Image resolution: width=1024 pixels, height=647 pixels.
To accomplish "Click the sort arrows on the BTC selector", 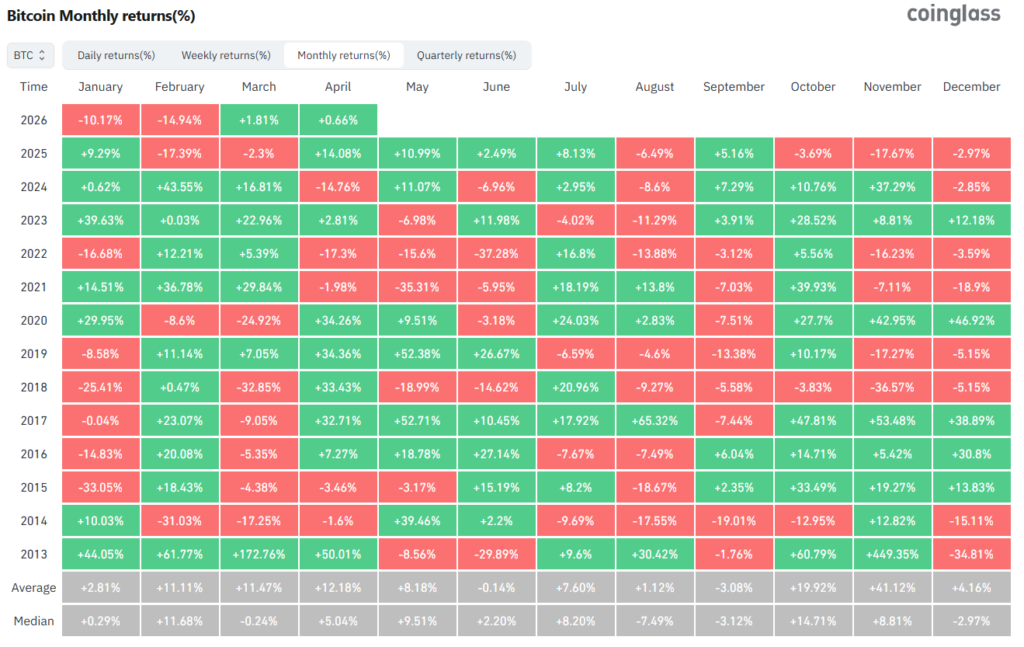I will tap(43, 55).
